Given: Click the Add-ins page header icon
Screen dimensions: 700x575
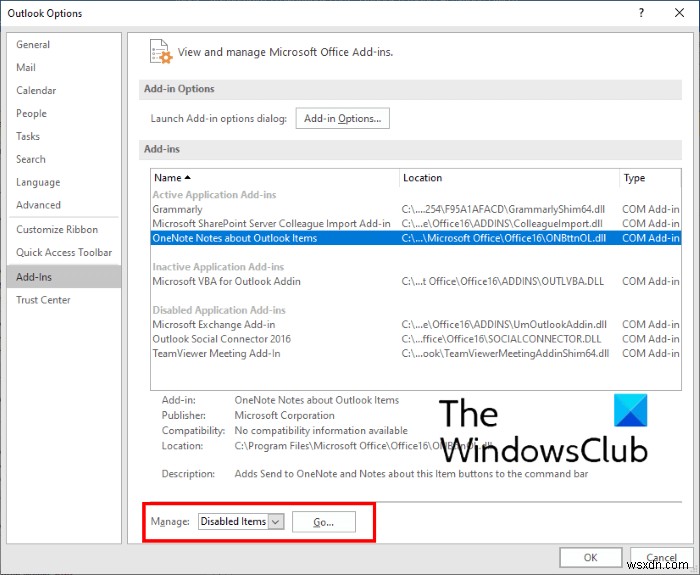Looking at the screenshot, I should pyautogui.click(x=161, y=52).
